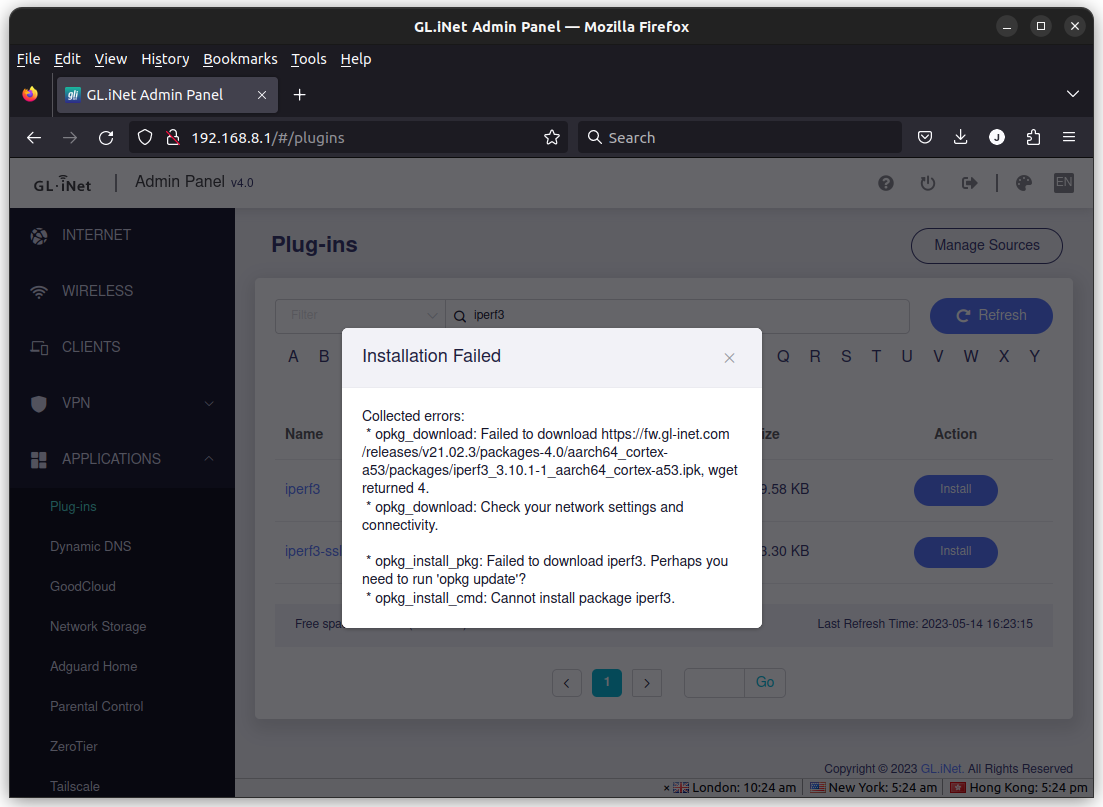Filter plug-ins by letter Y
1103x807 pixels.
pos(1035,357)
